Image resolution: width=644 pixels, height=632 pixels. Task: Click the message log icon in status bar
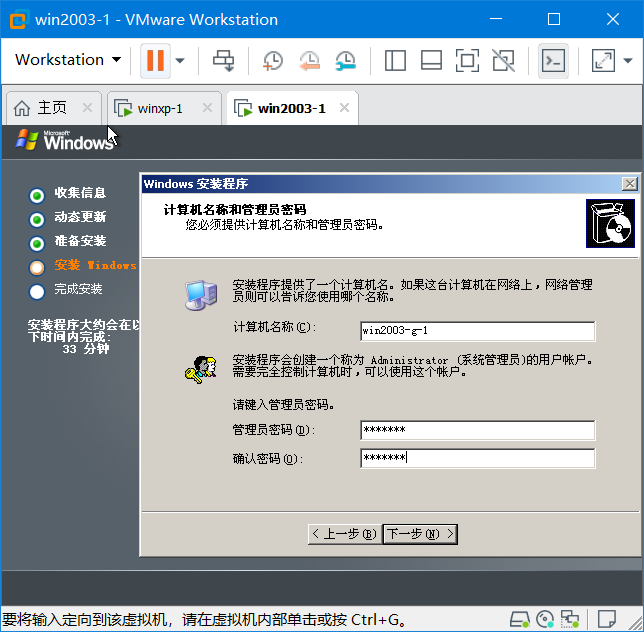tap(606, 619)
